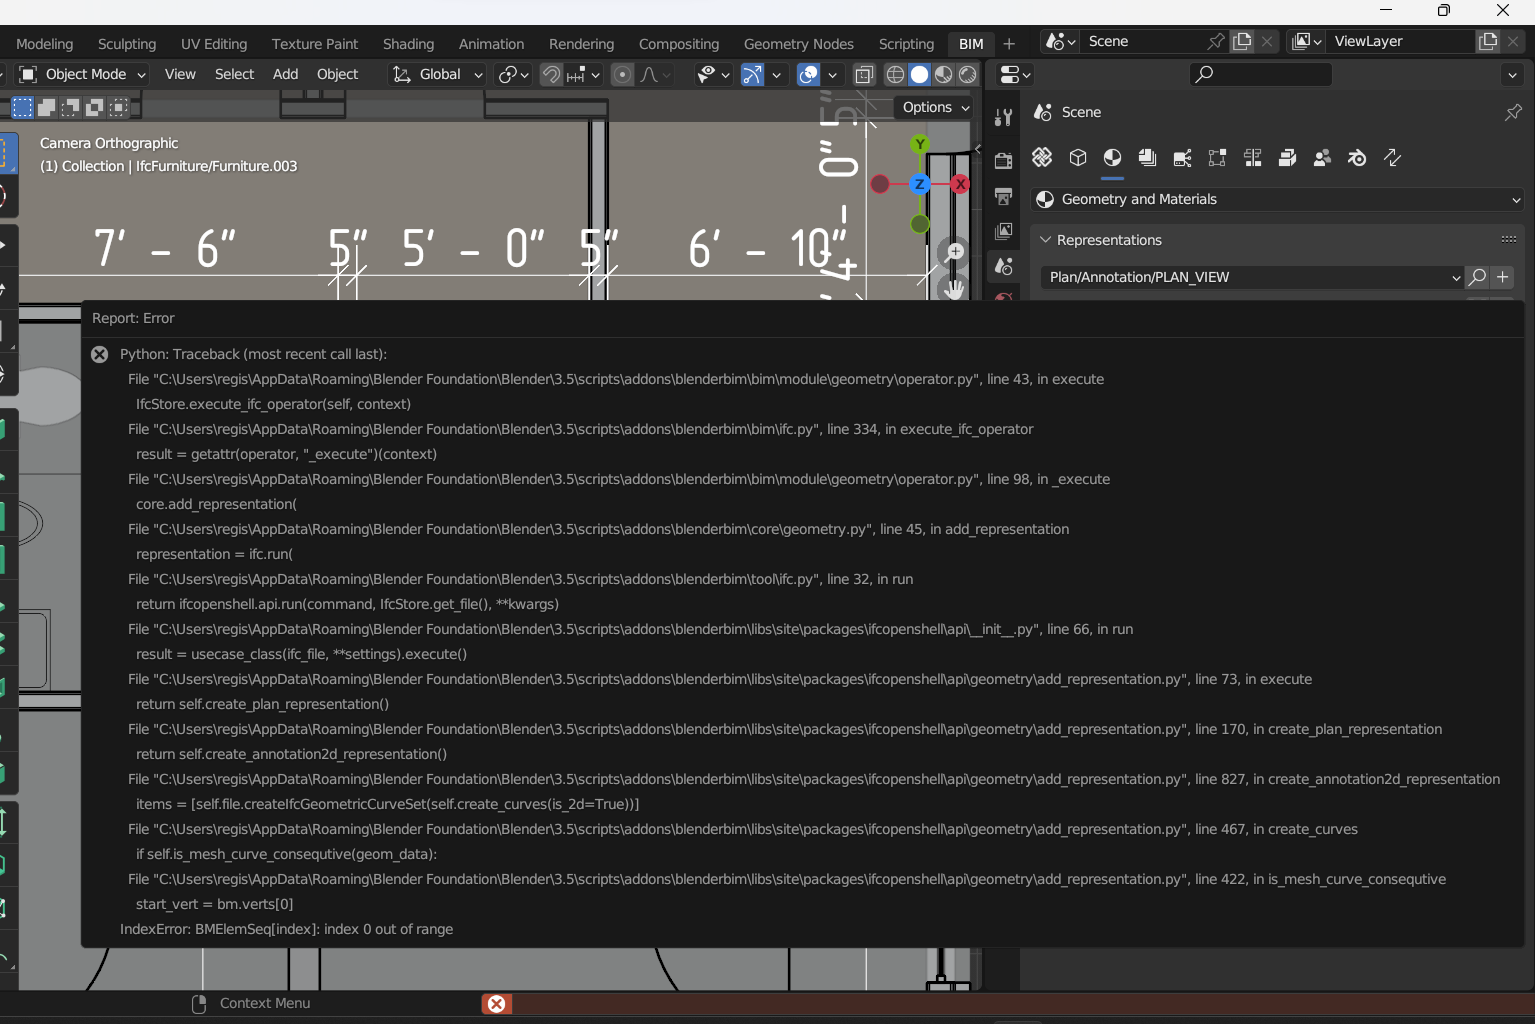Dismiss the Python traceback error report

[x=99, y=354]
